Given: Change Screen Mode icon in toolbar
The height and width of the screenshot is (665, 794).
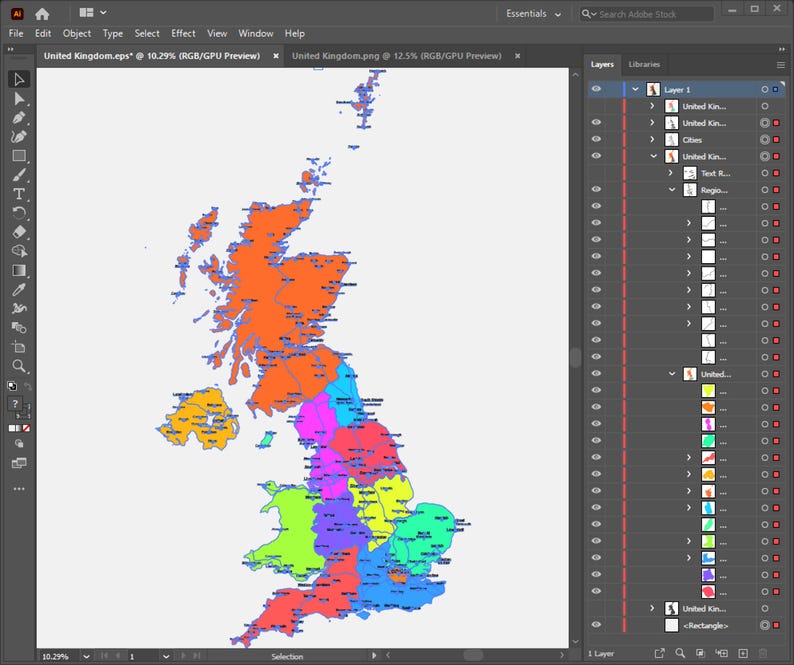Looking at the screenshot, I should tap(19, 463).
